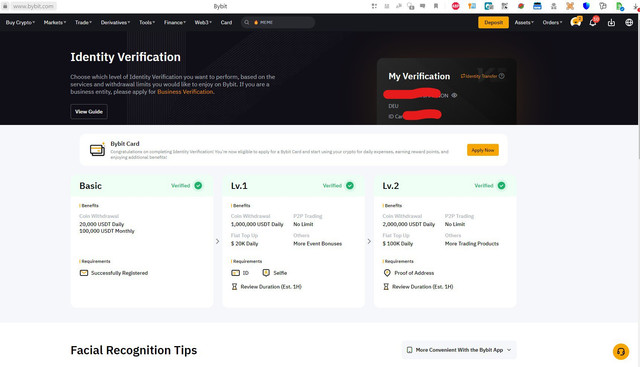Open the chat messages icon
This screenshot has height=367, width=640.
tap(576, 22)
